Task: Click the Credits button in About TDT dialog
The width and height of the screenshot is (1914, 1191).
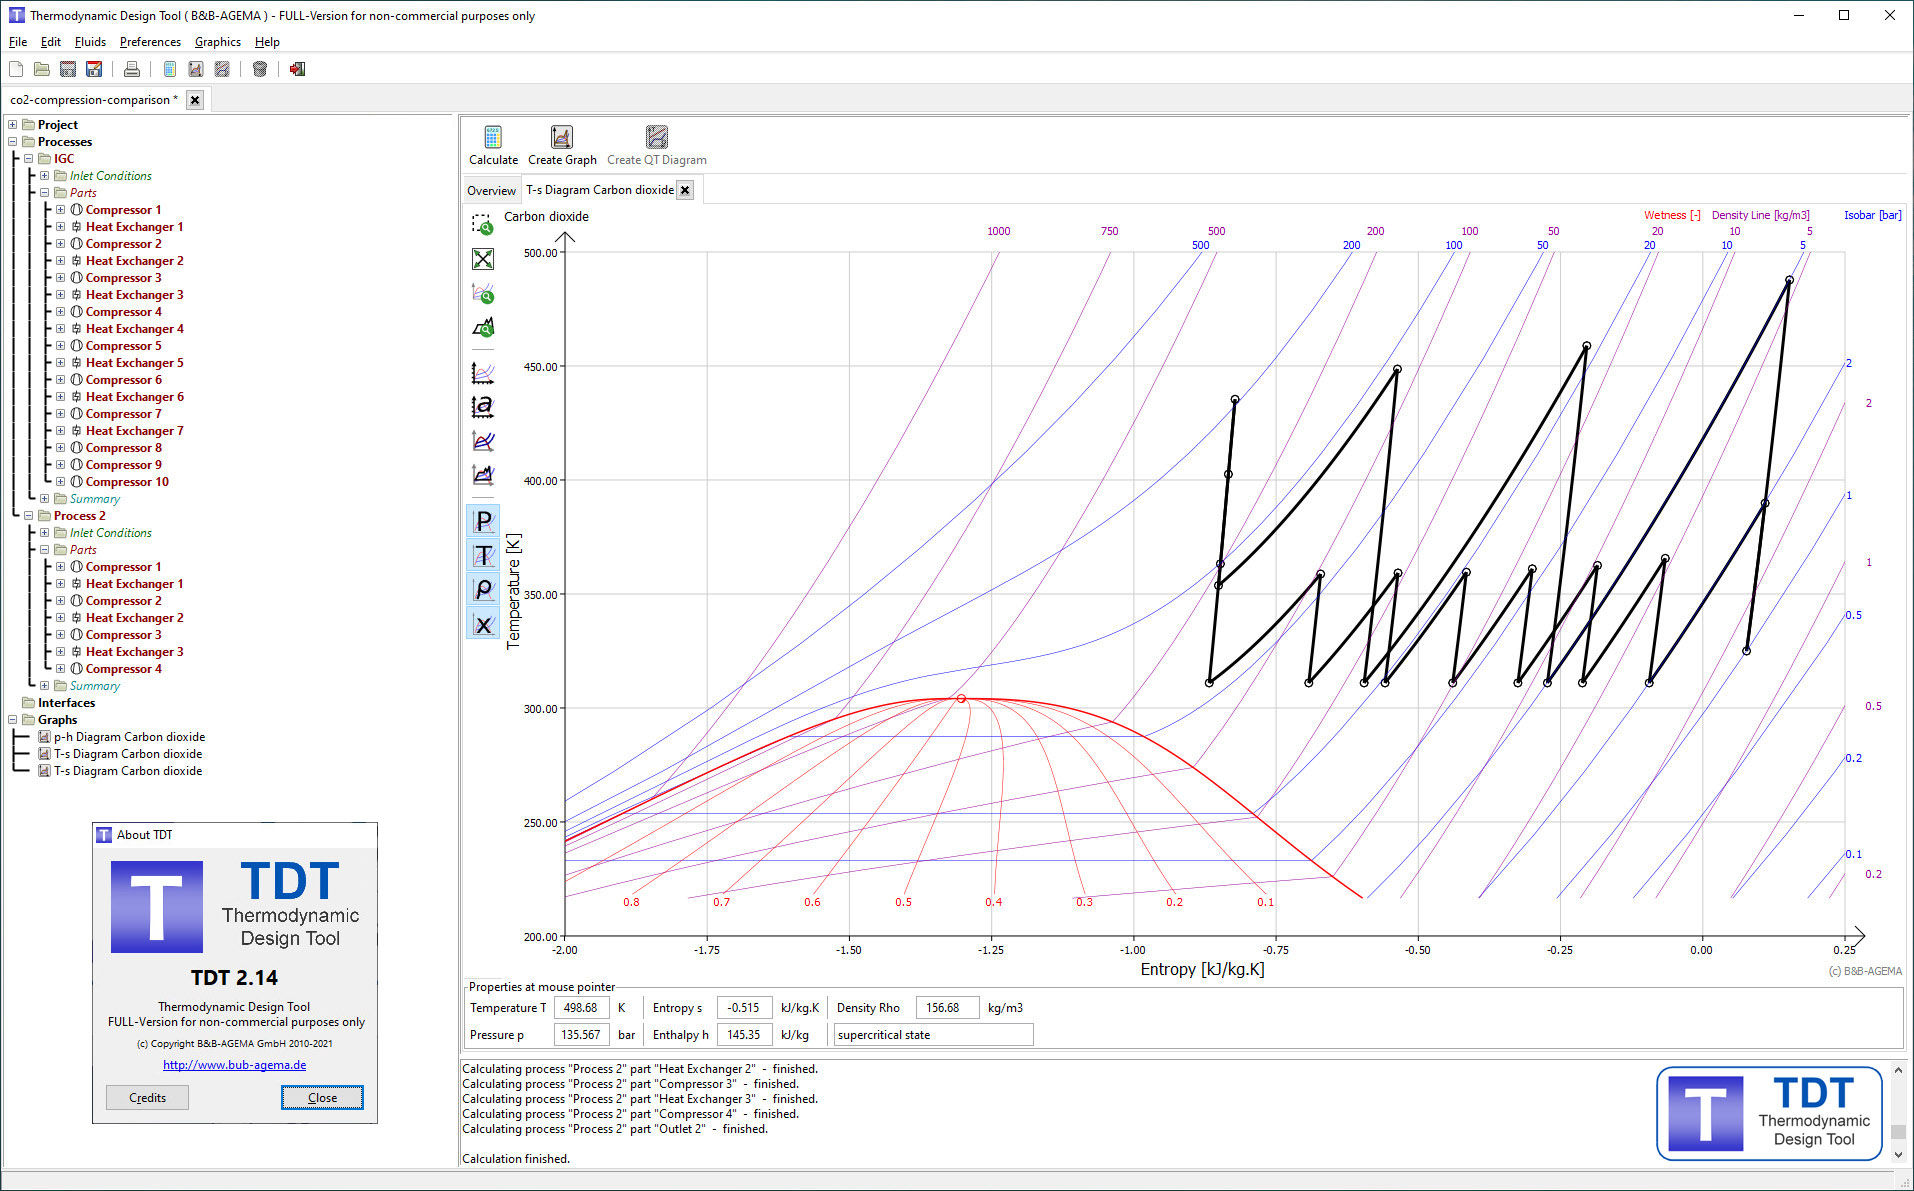Action: [146, 1097]
